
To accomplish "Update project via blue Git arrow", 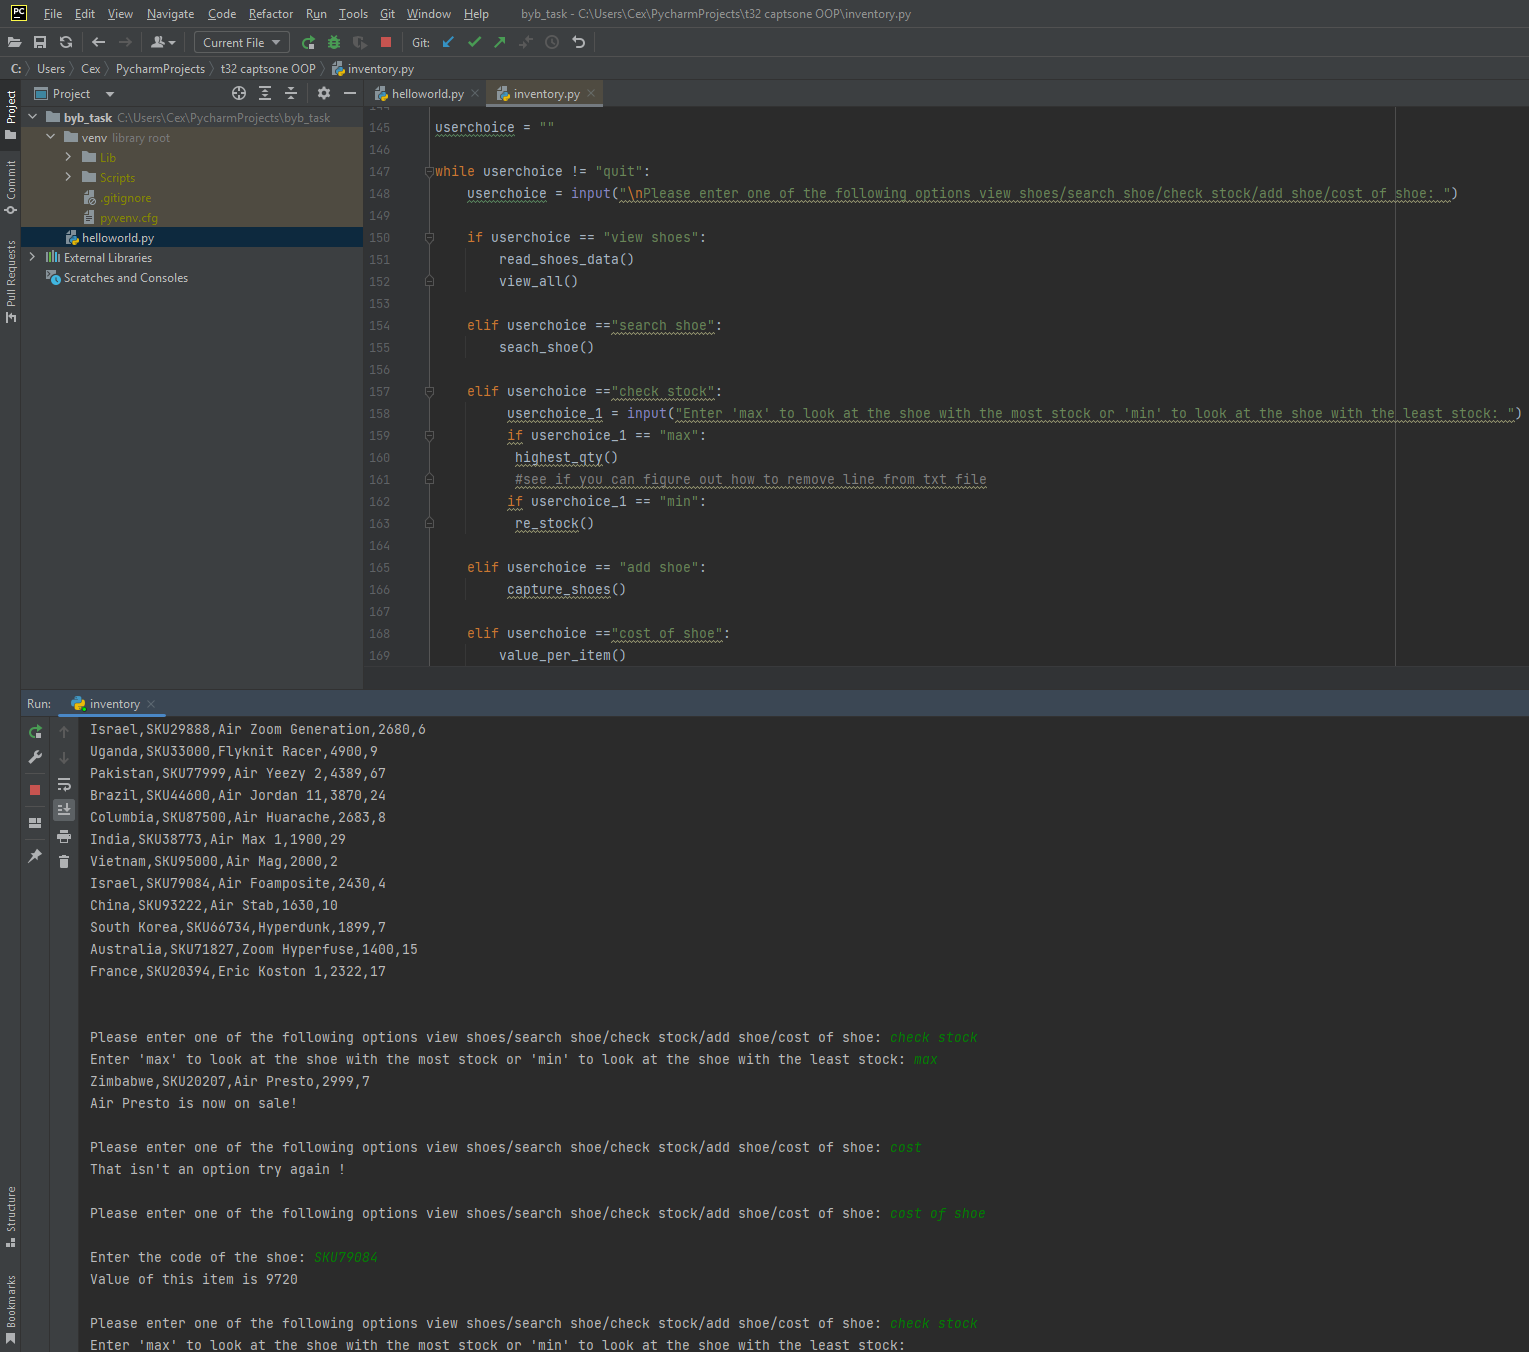I will click(x=447, y=42).
